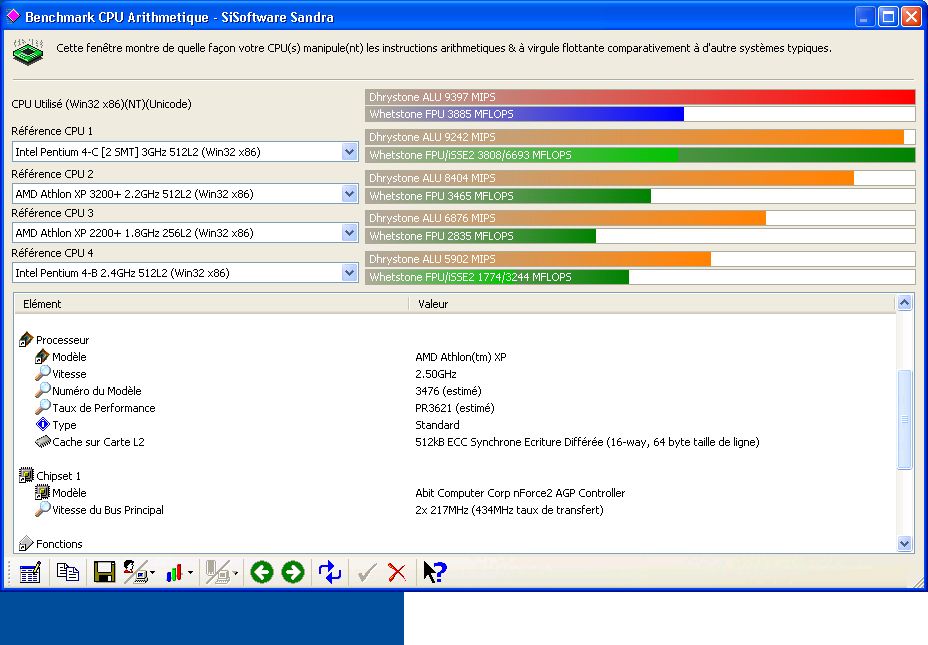928x645 pixels.
Task: Open Référence CPU 4 dropdown
Action: coord(349,273)
